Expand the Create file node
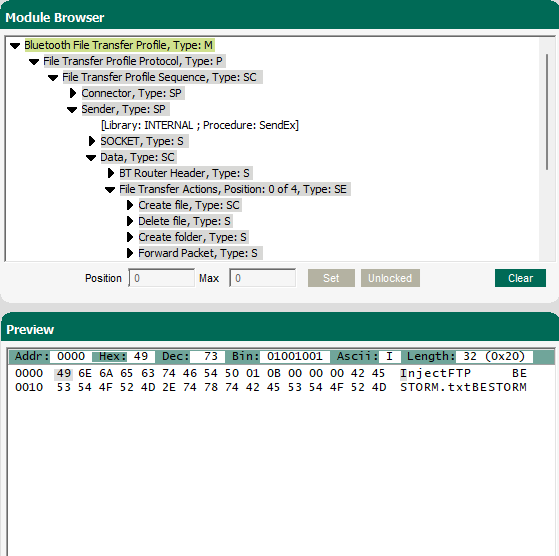Image resolution: width=559 pixels, height=556 pixels. (130, 205)
